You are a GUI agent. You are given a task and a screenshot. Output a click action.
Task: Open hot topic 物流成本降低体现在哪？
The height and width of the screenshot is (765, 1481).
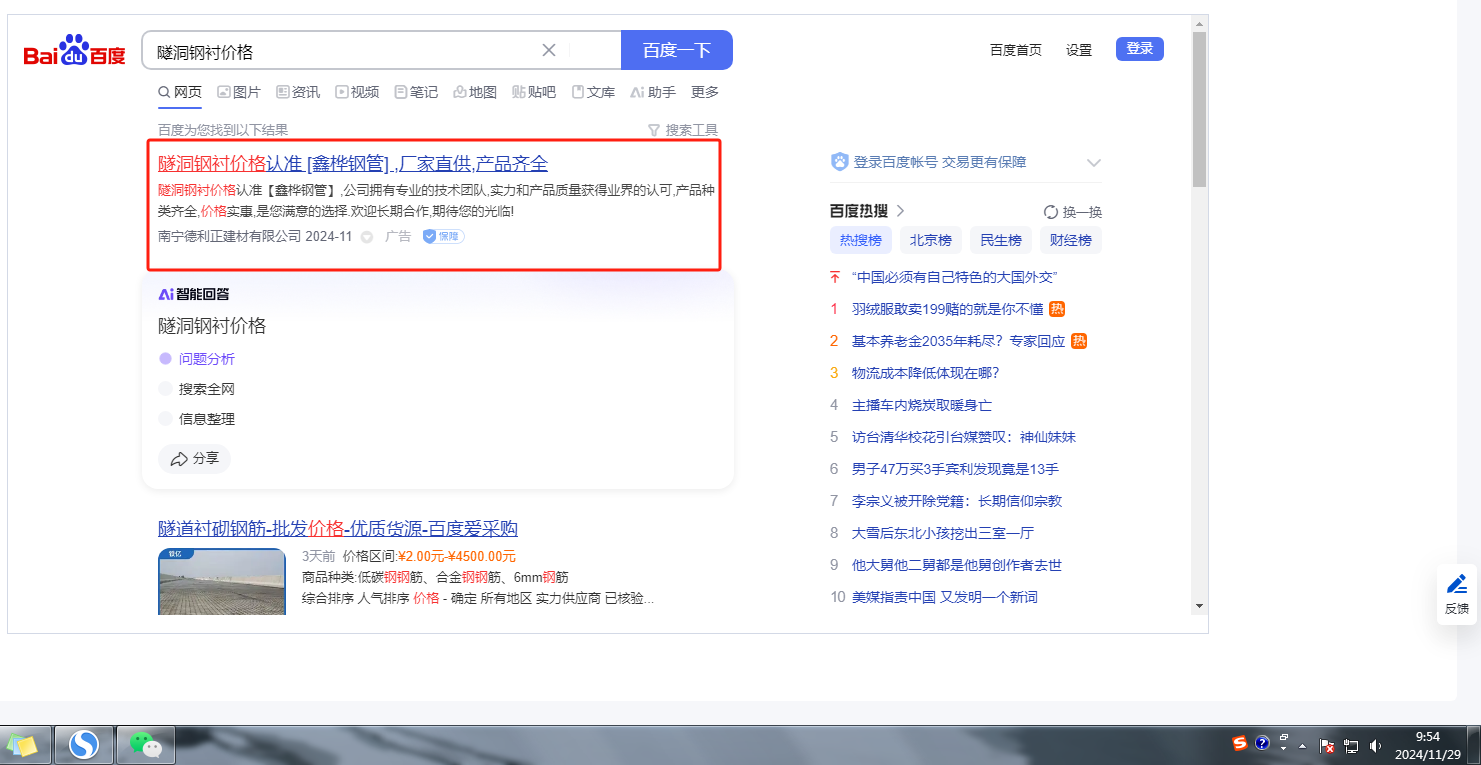click(926, 373)
